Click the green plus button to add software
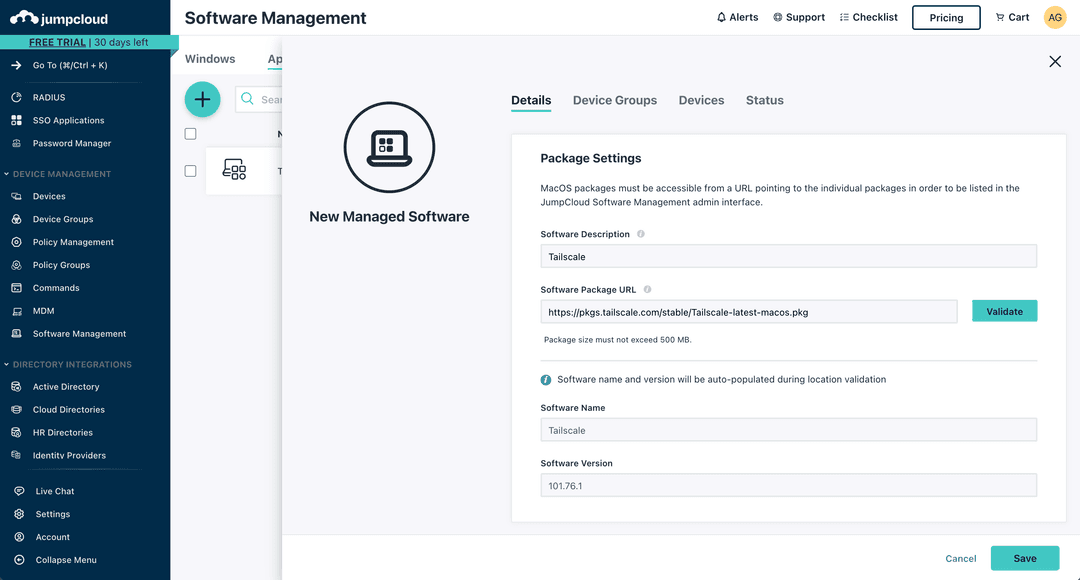 (x=203, y=100)
